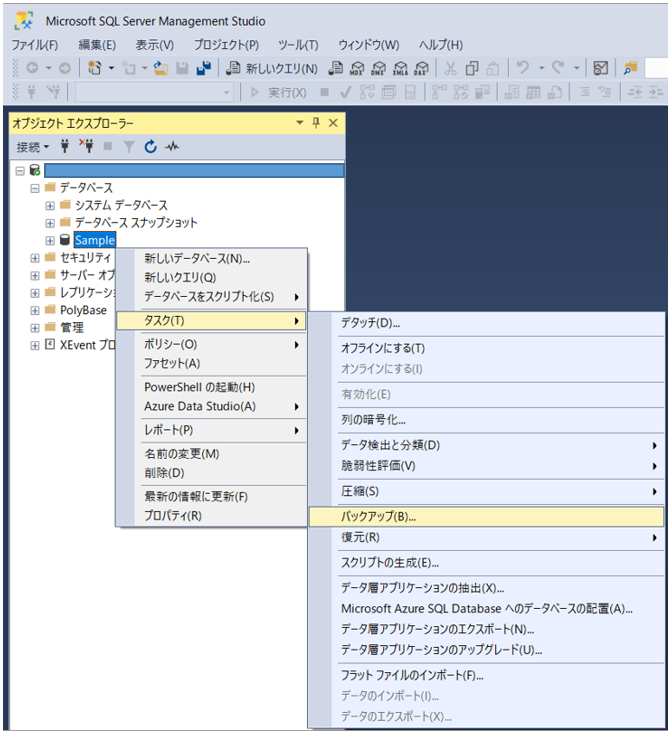The width and height of the screenshot is (671, 734).
Task: Collapse the データベース folder node
Action: (35, 189)
